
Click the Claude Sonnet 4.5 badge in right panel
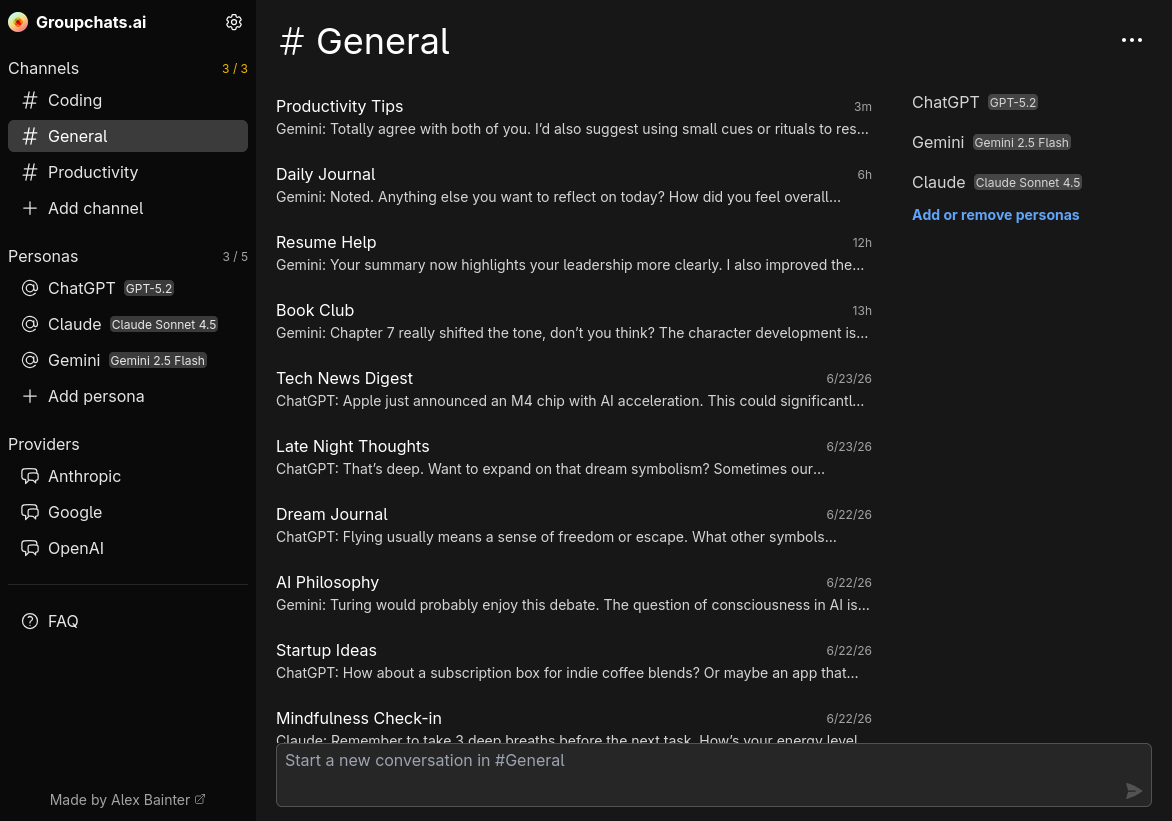point(1028,182)
